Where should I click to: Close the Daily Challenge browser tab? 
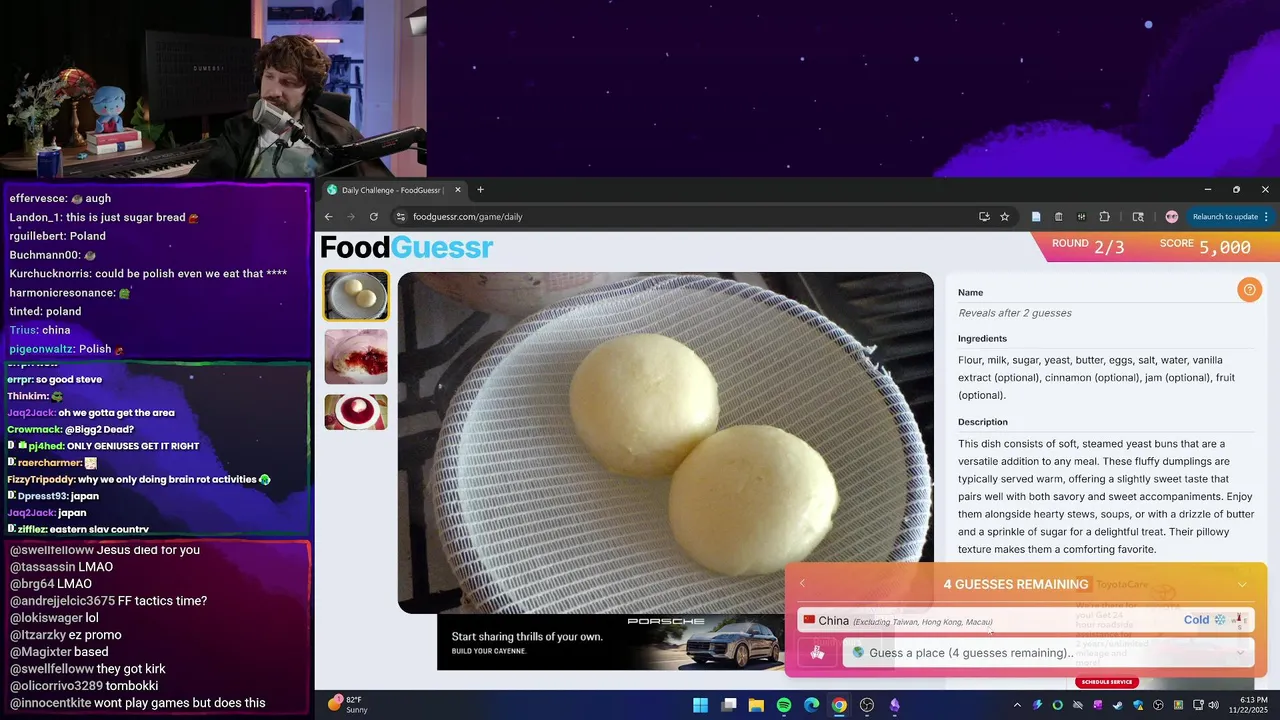458,190
